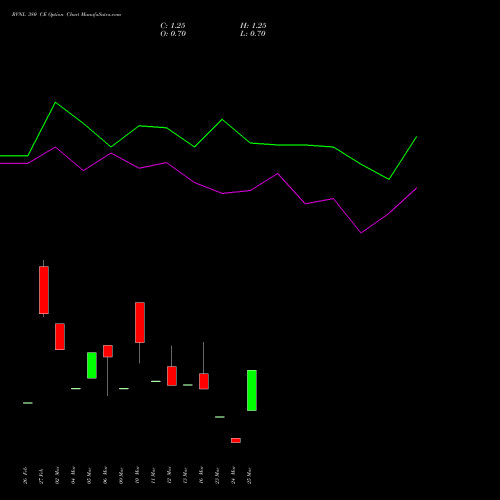Select the '04 Mar' date axis label
The height and width of the screenshot is (500, 500).
pos(73,476)
